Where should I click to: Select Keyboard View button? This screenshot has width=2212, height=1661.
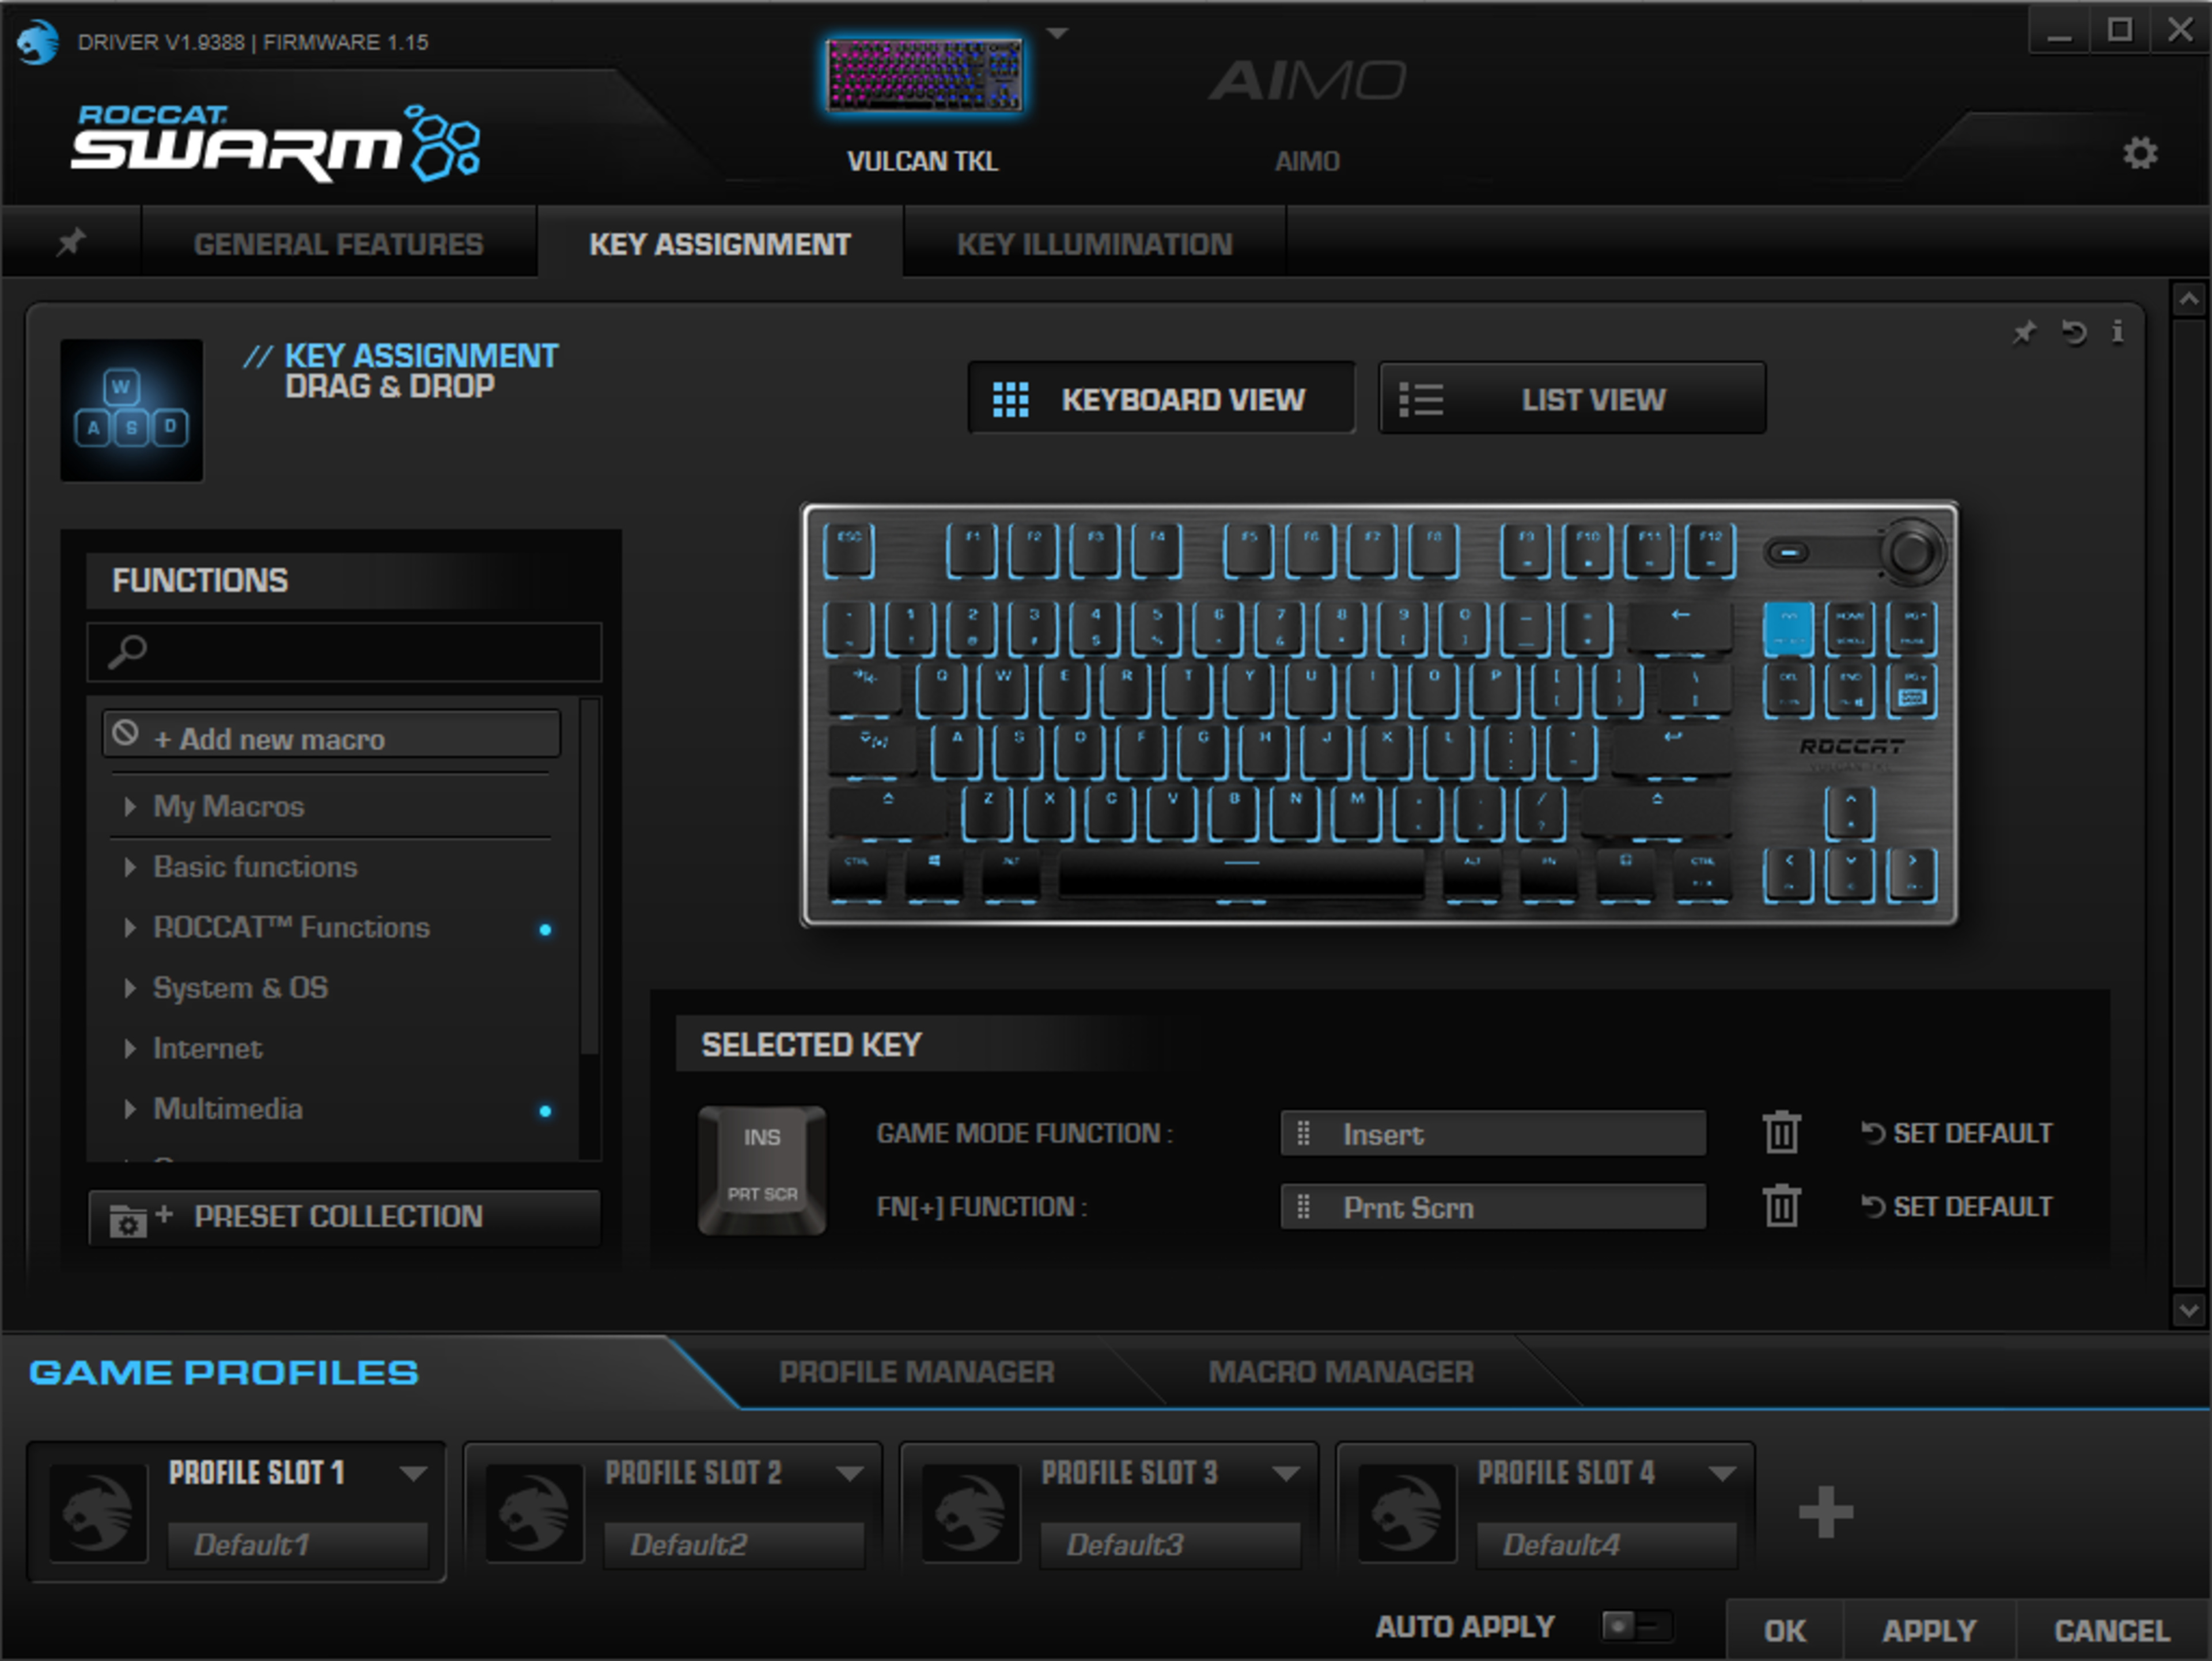coord(1161,399)
